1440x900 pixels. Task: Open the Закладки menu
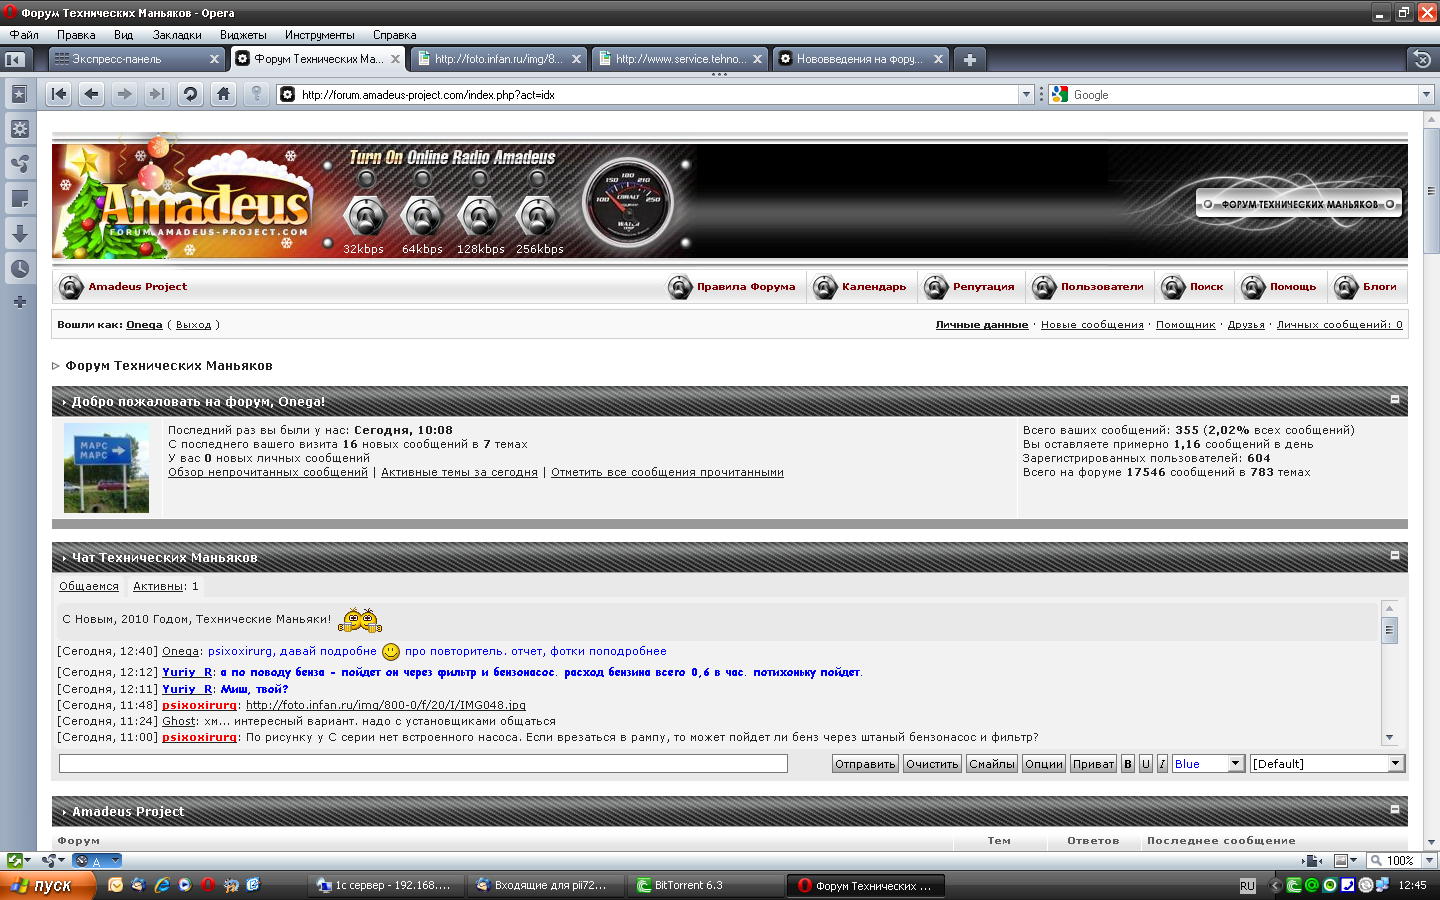pyautogui.click(x=177, y=35)
